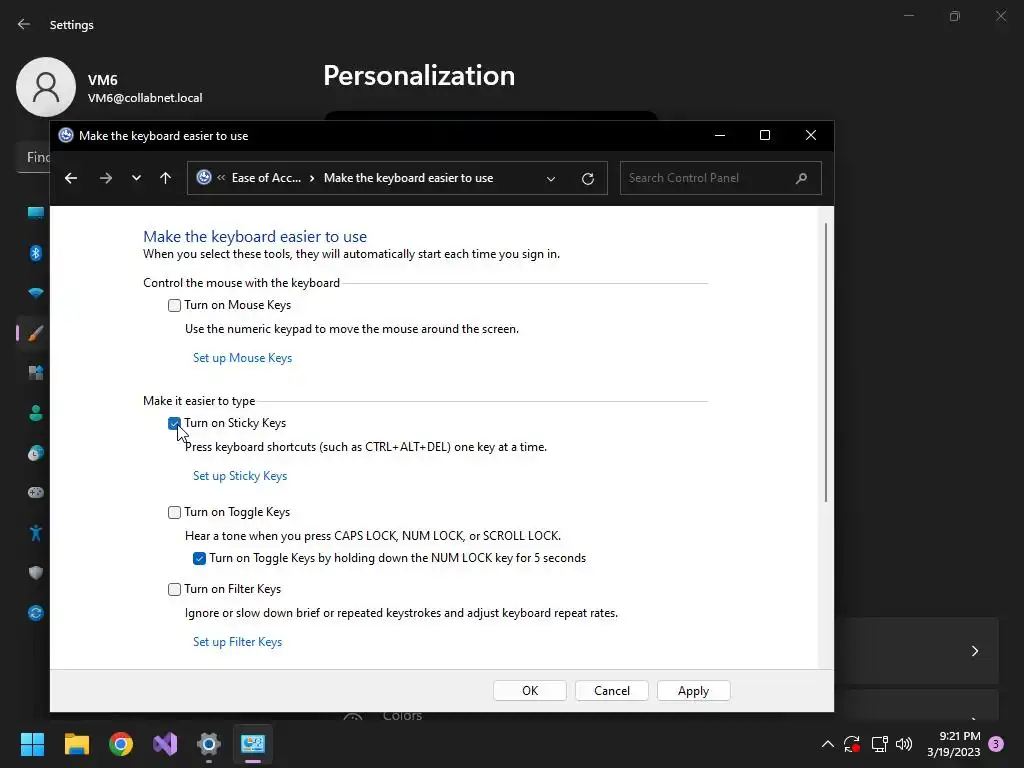Open recent locations dropdown arrow
The height and width of the screenshot is (768, 1024).
tap(136, 178)
